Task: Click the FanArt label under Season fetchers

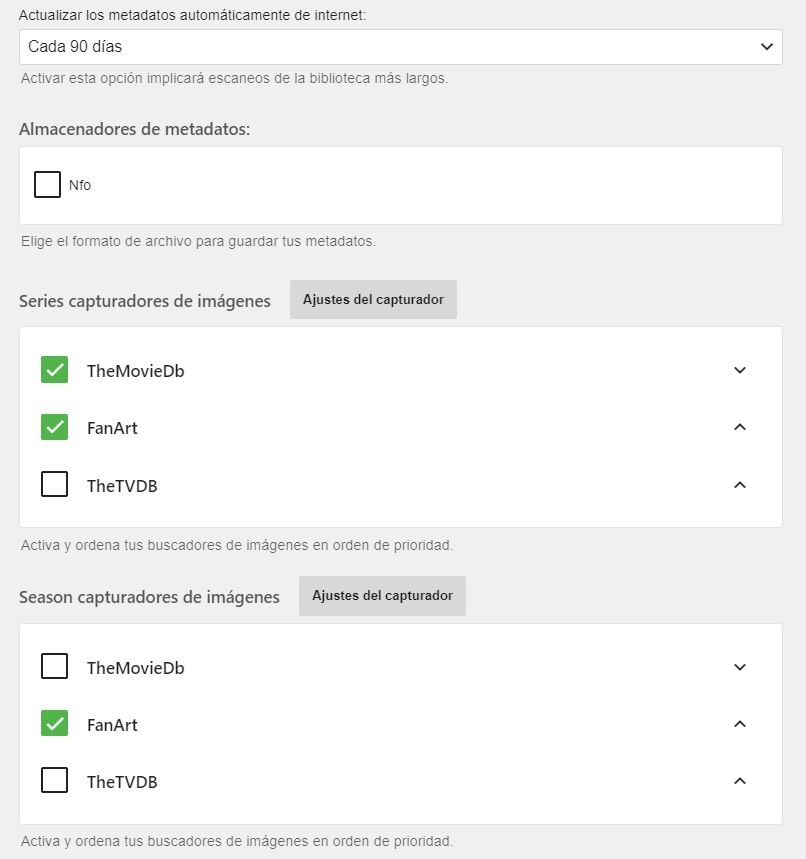Action: point(112,725)
